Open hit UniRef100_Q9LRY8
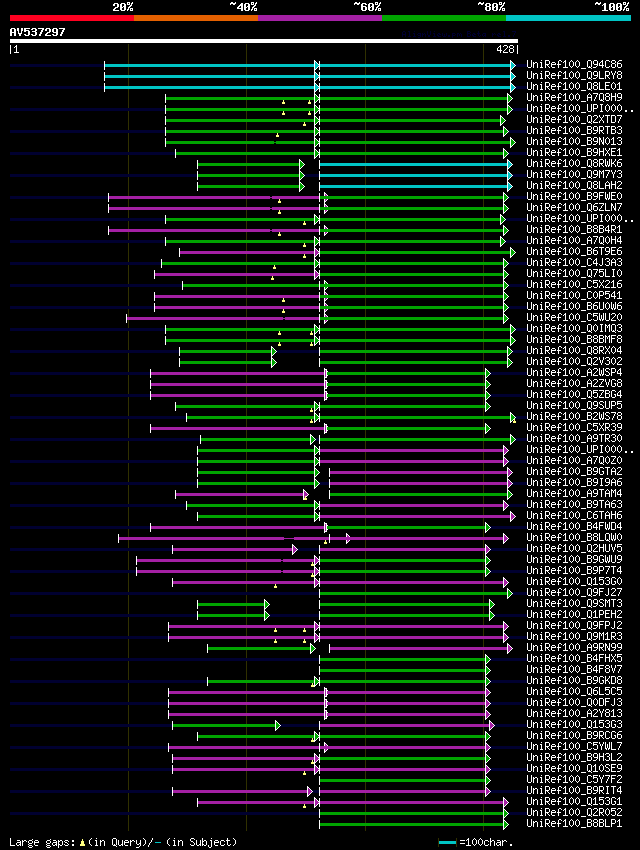 click(x=574, y=75)
